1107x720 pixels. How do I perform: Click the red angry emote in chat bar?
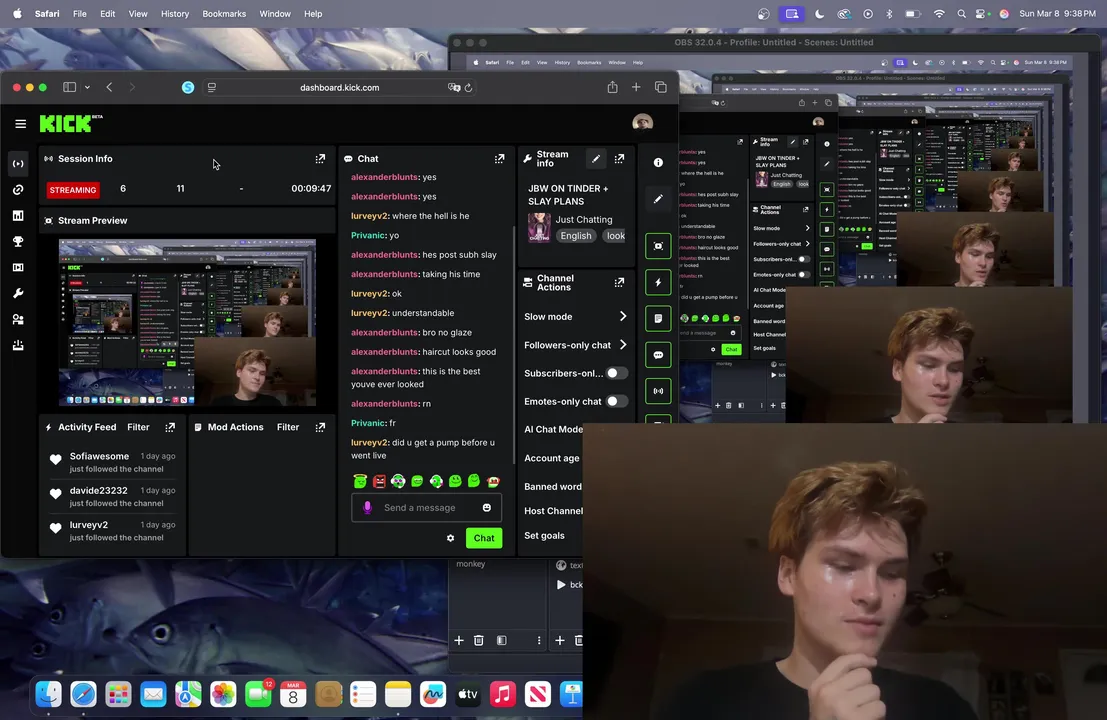pos(379,481)
